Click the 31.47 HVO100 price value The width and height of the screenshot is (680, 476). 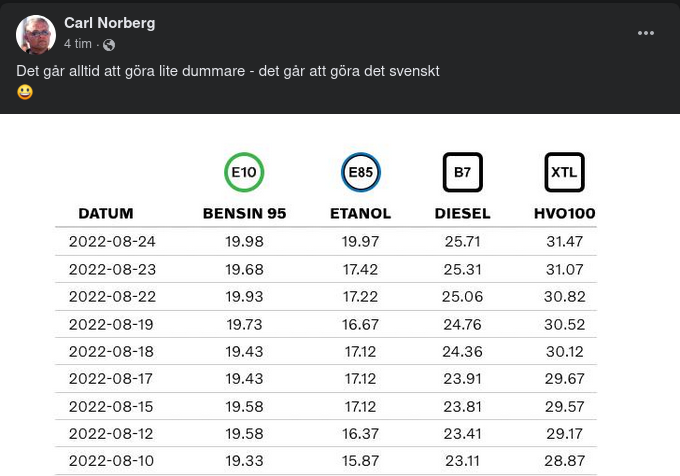564,241
